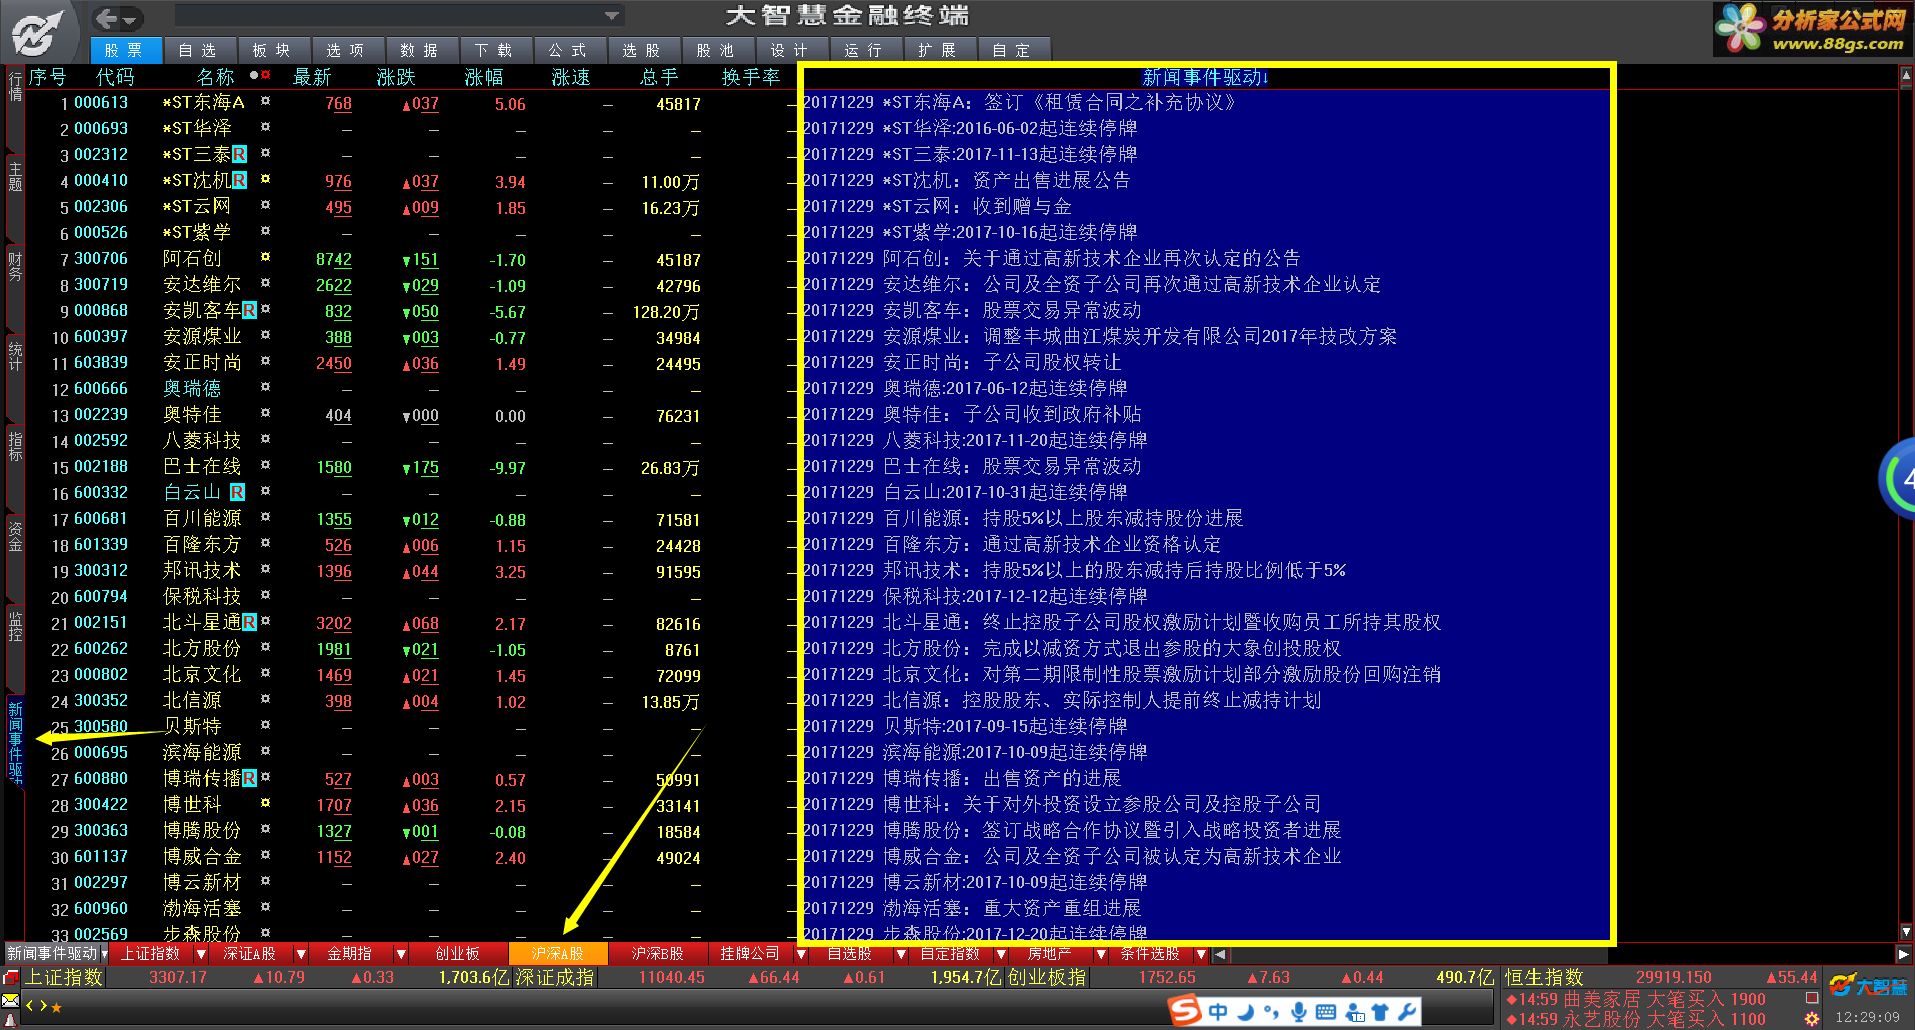Click the R badge next to 白云山

pyautogui.click(x=237, y=492)
